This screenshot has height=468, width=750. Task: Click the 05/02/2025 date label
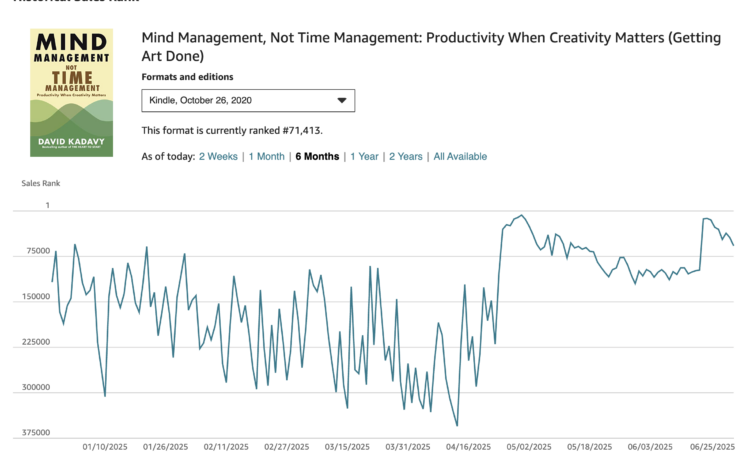529,447
